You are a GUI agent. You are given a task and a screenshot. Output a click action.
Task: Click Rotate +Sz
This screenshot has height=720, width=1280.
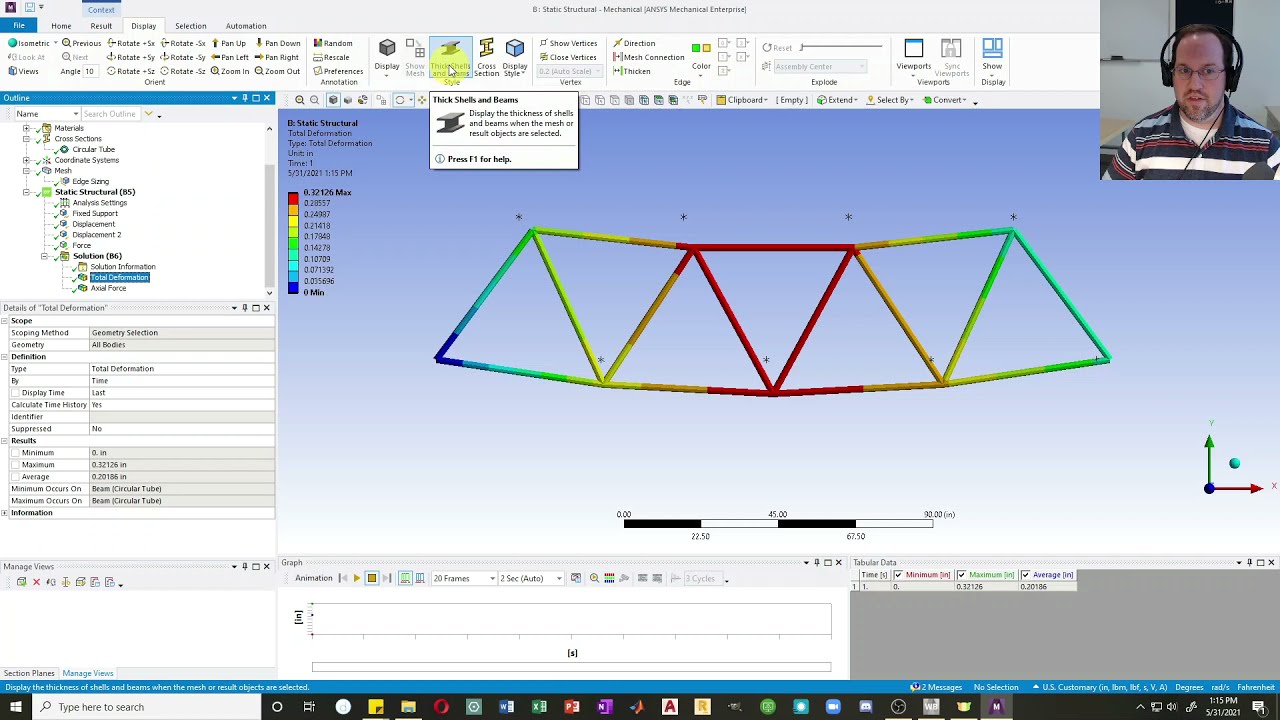point(131,71)
